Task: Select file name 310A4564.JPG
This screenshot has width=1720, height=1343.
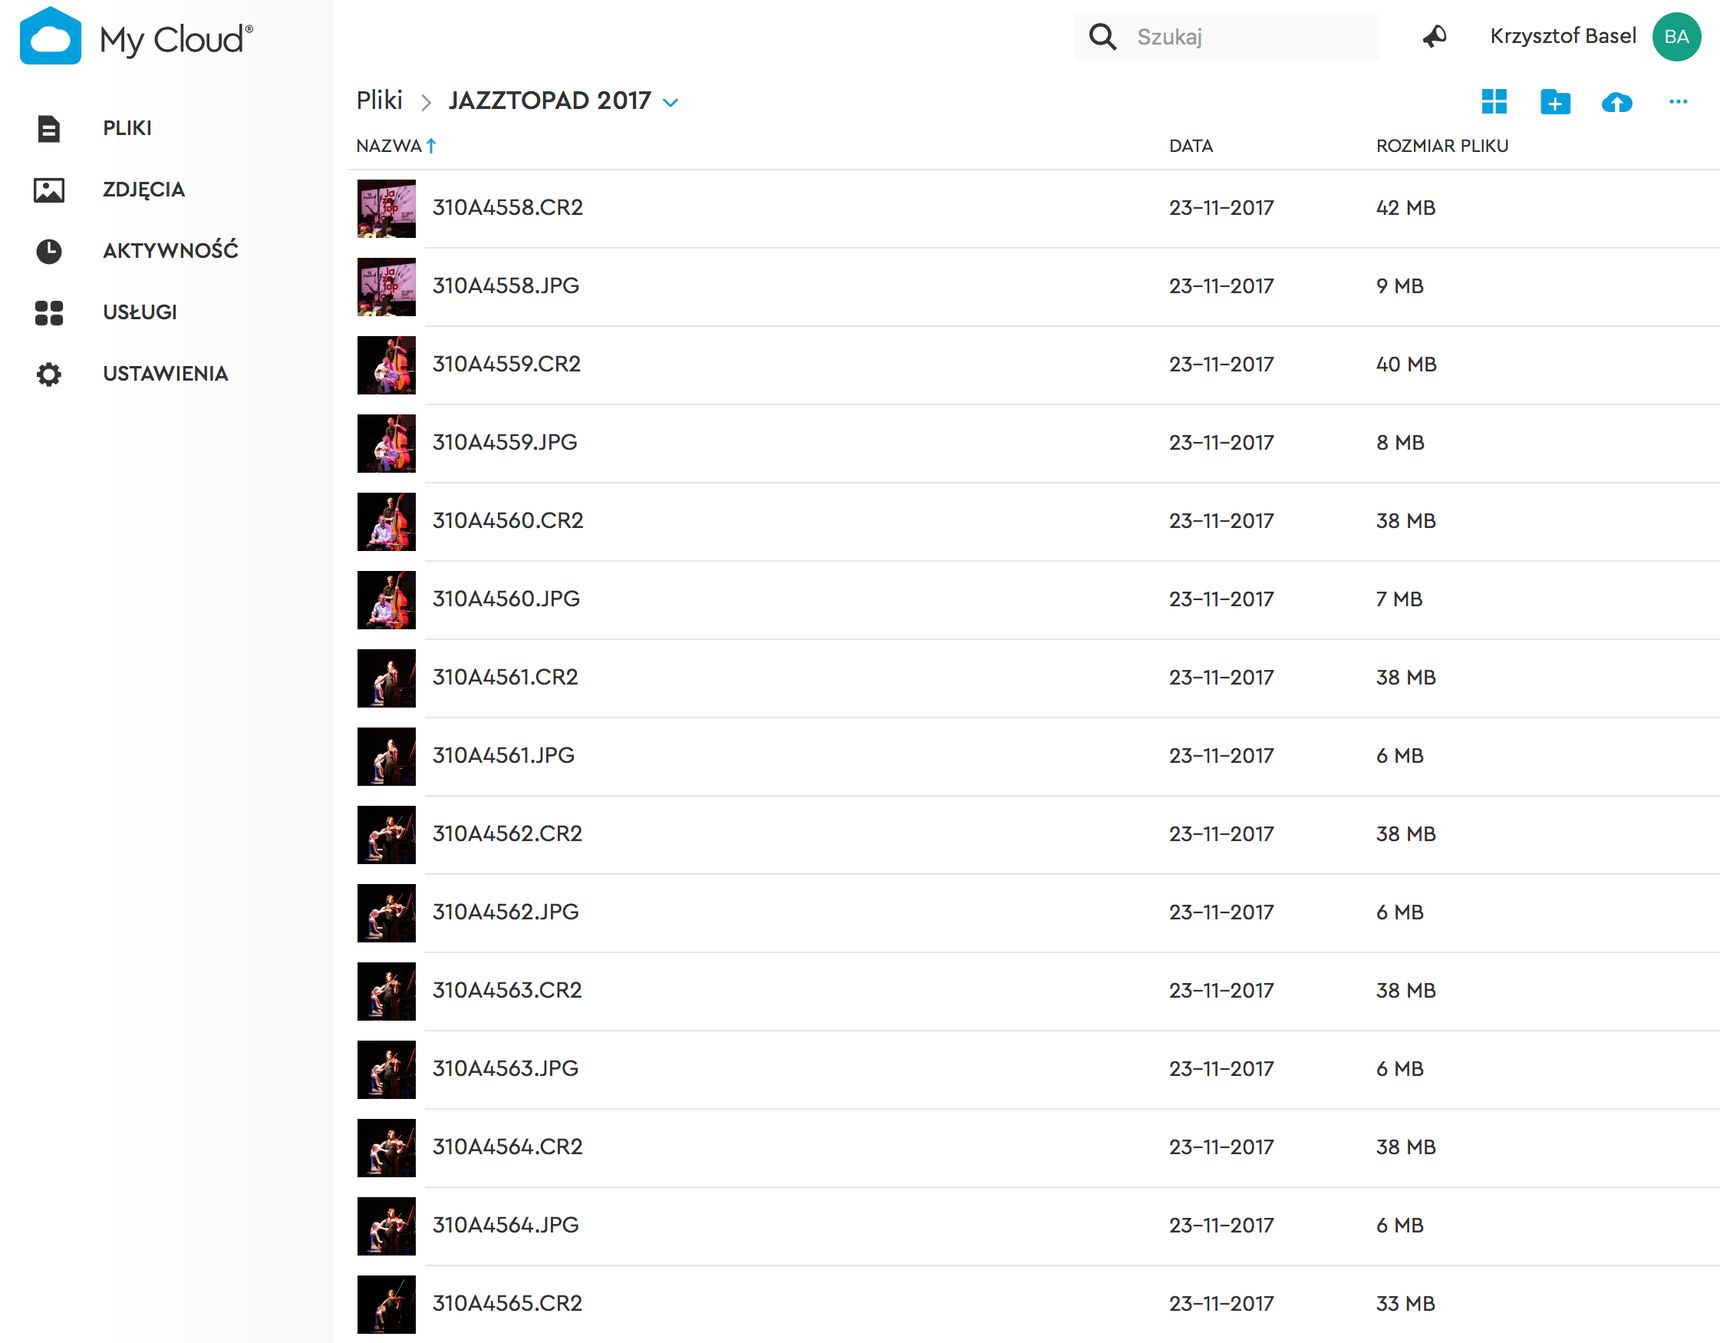Action: (x=505, y=1225)
